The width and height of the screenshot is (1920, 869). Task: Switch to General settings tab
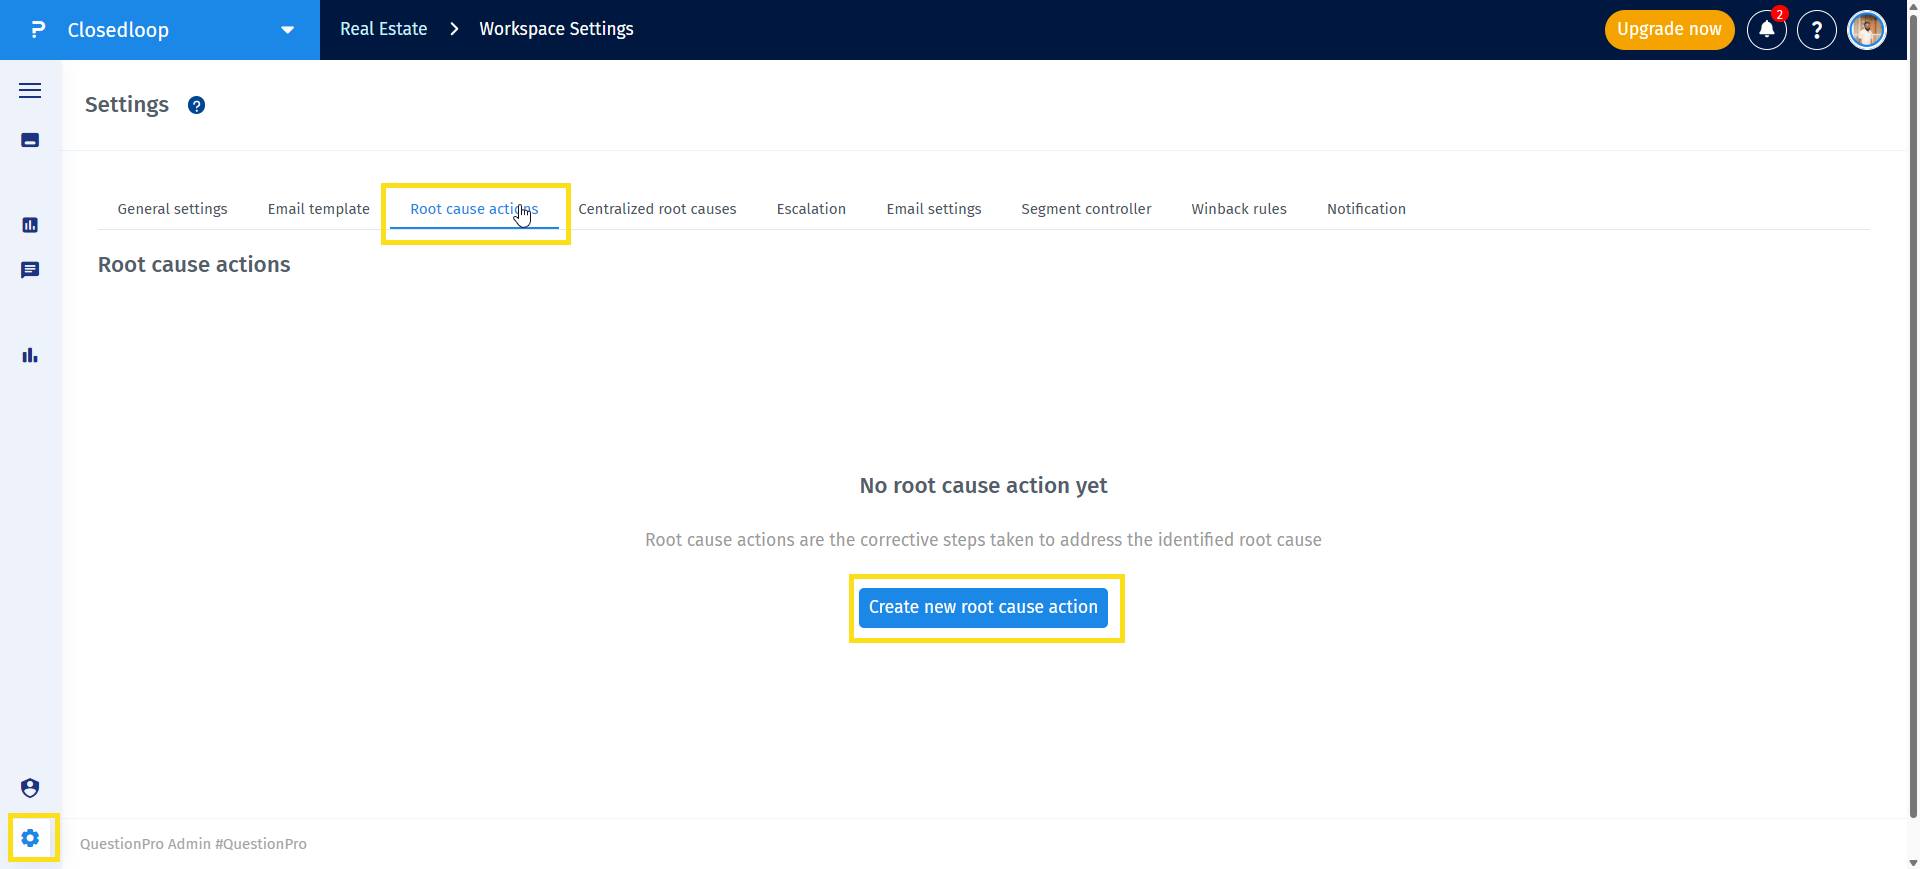pyautogui.click(x=172, y=209)
